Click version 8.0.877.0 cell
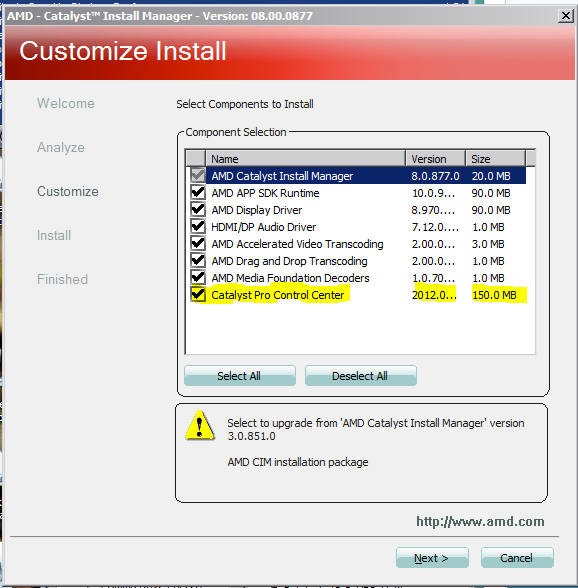578x588 pixels. [435, 176]
